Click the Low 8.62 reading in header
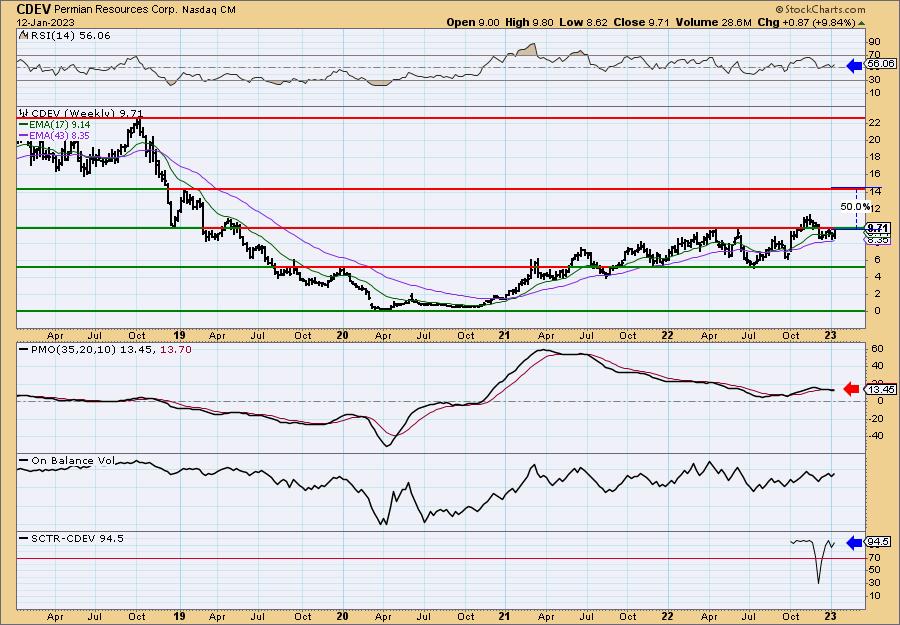Screen dimensions: 900x625 (584, 22)
